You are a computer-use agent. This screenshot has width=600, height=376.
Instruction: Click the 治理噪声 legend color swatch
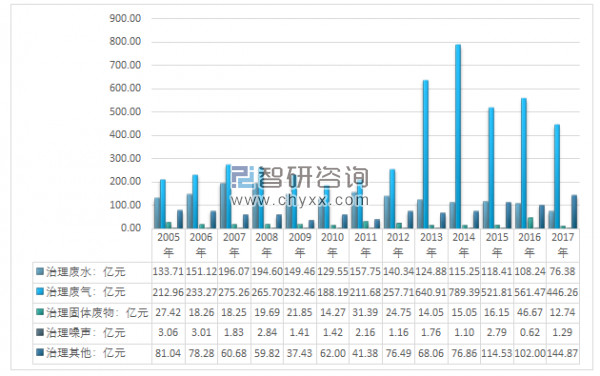pyautogui.click(x=39, y=332)
